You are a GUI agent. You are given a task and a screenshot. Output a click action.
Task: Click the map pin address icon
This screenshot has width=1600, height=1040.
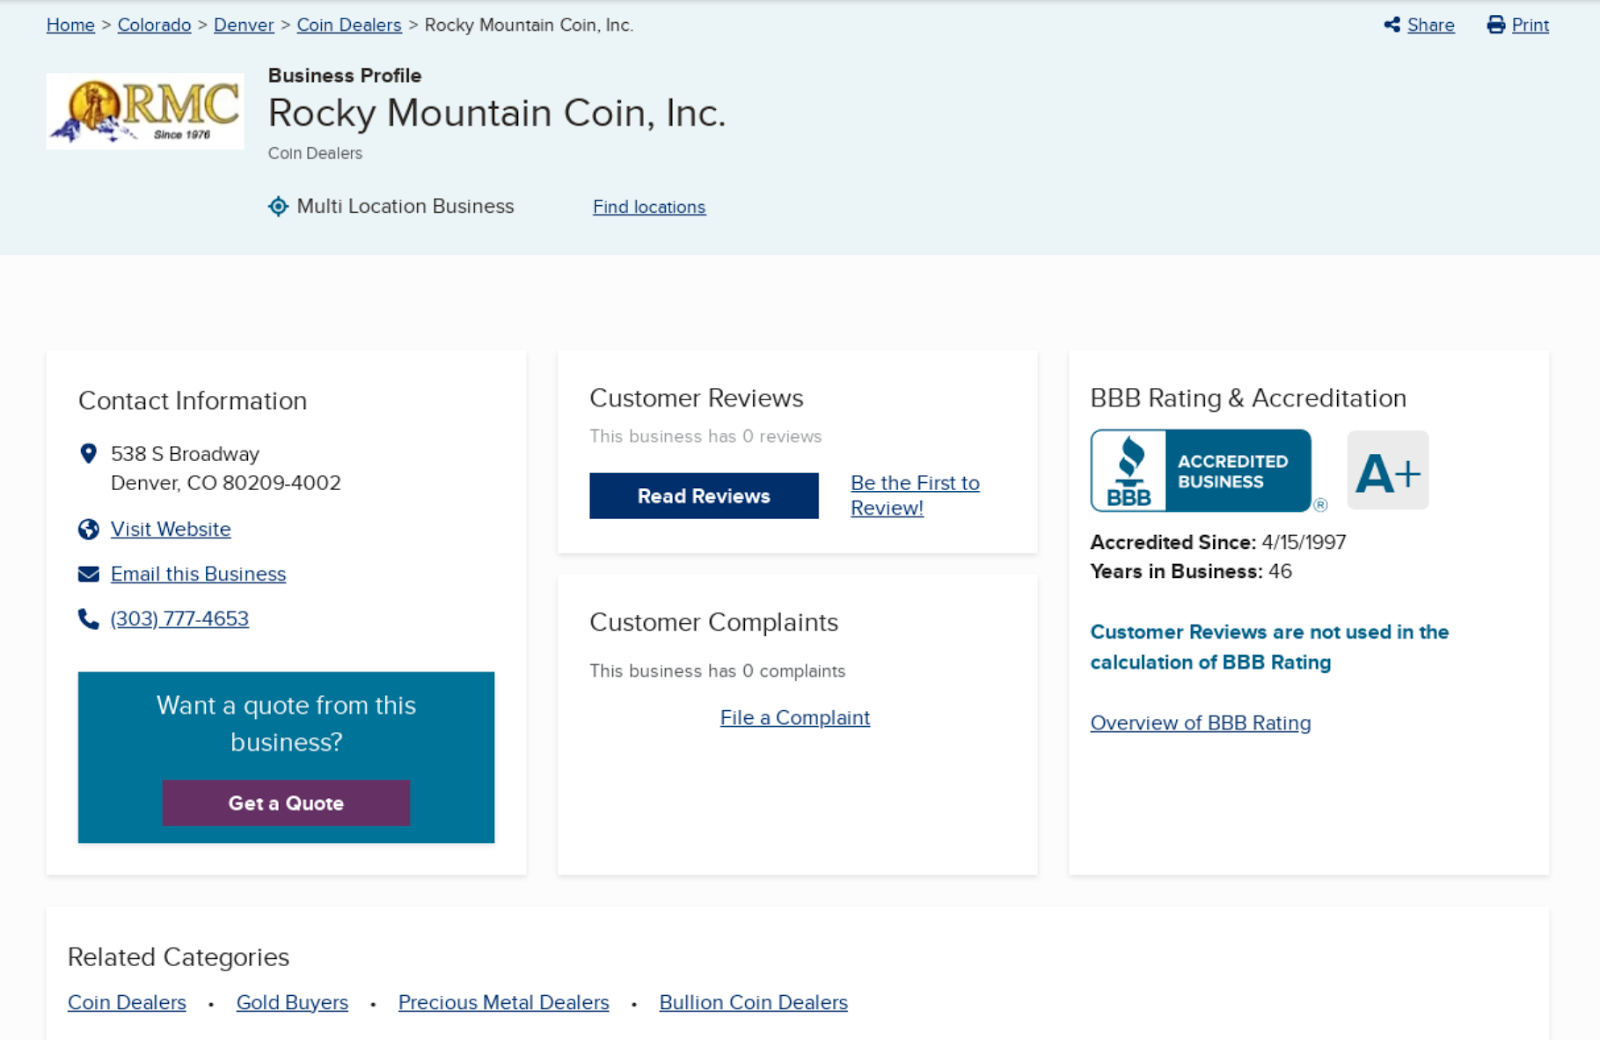point(88,454)
